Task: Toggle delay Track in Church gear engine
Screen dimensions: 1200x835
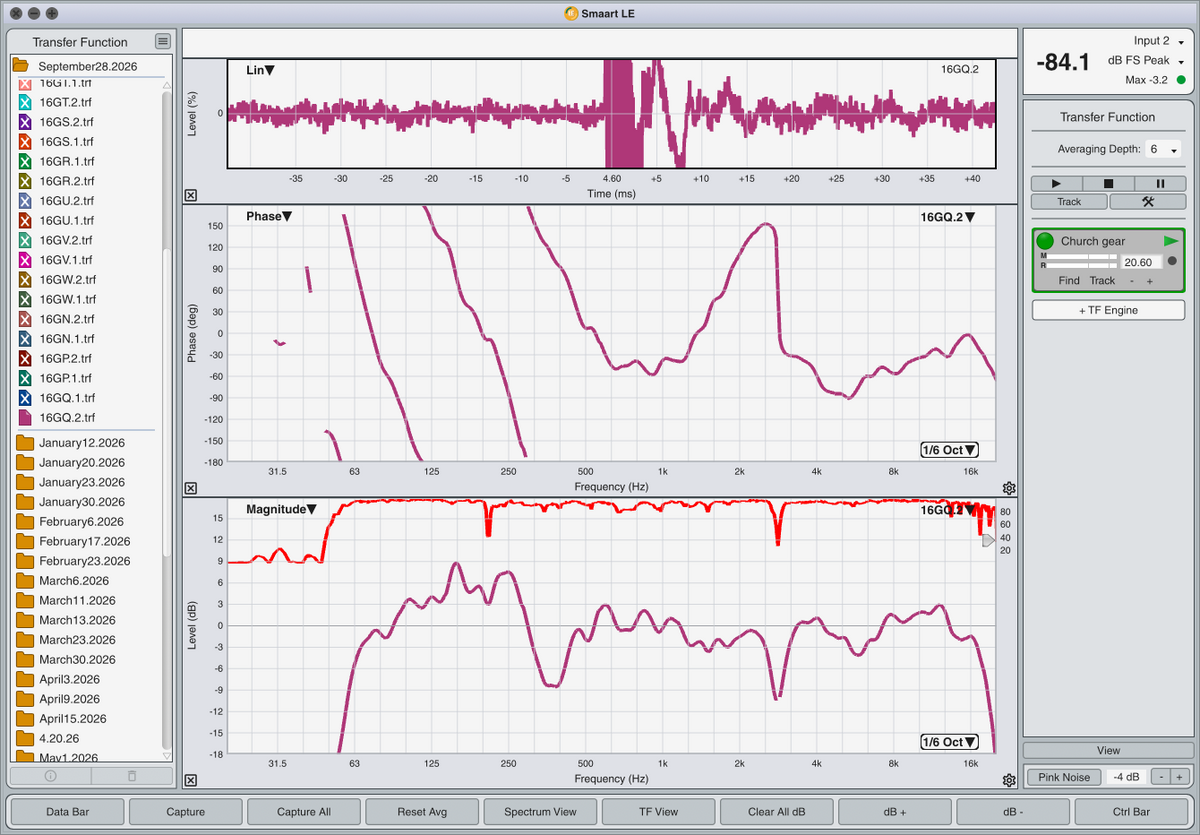Action: click(x=1102, y=281)
